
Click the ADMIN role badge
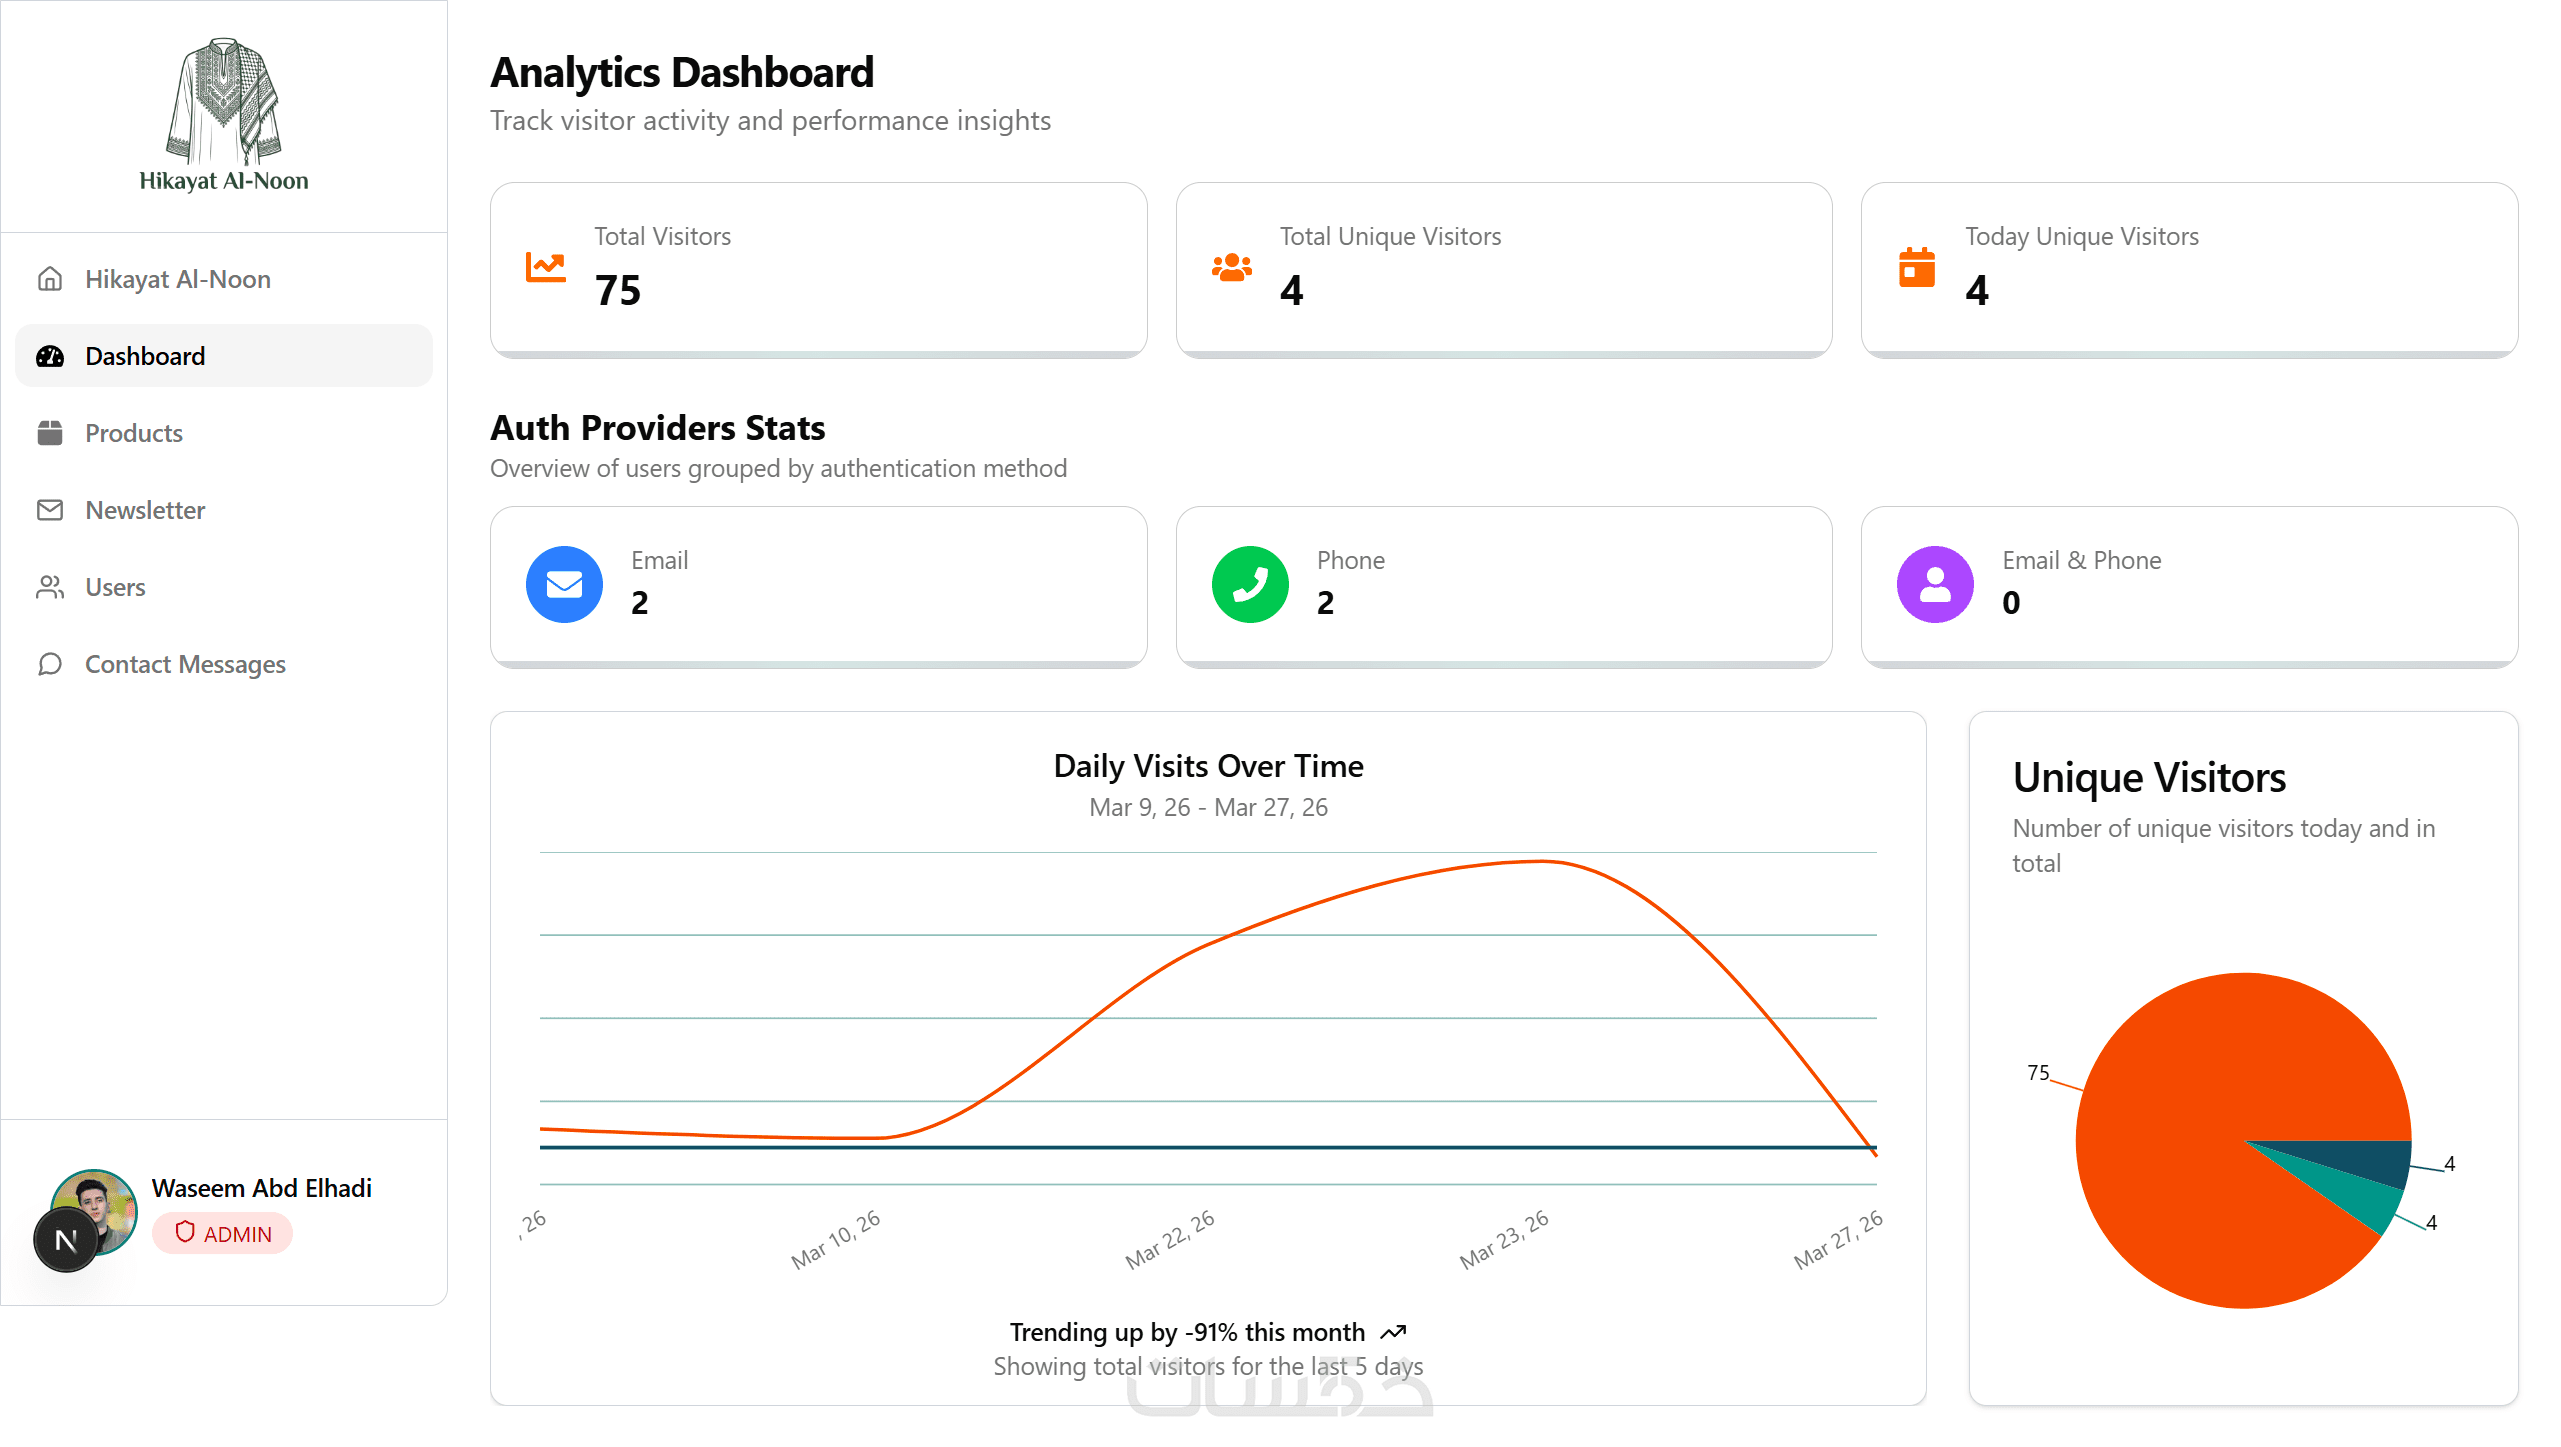tap(222, 1233)
